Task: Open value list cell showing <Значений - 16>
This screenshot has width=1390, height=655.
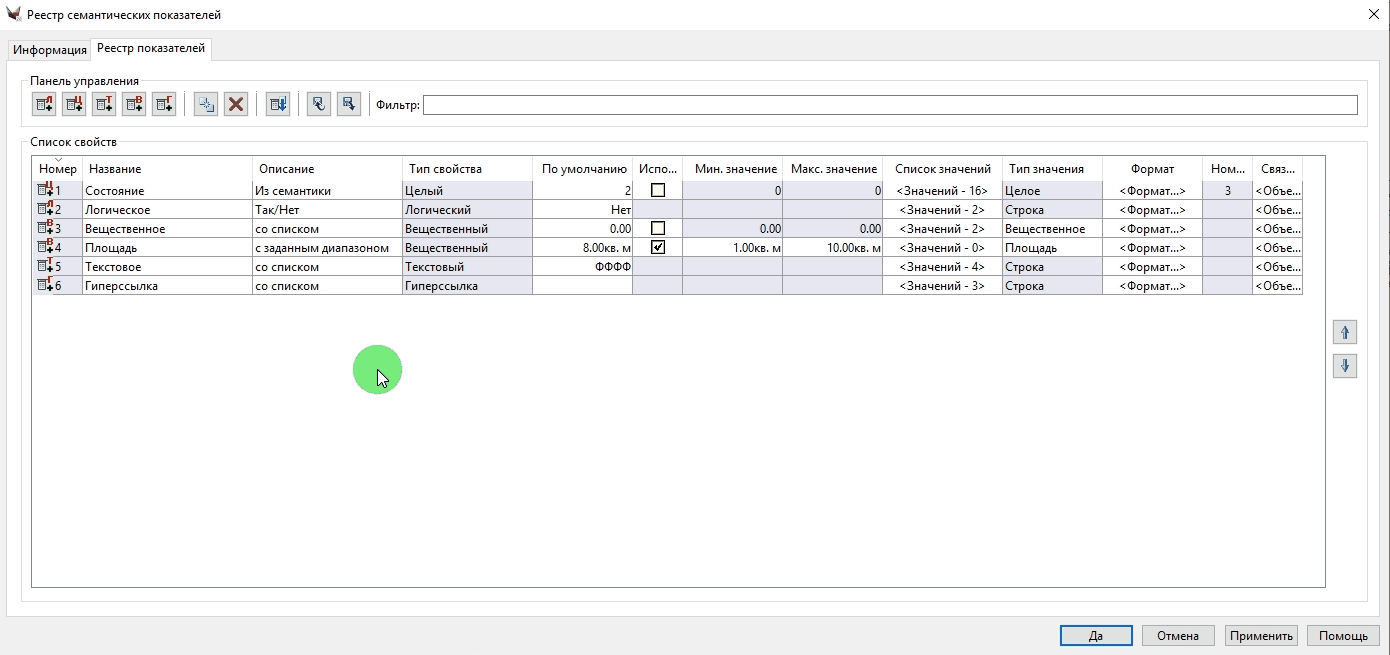Action: tap(942, 190)
